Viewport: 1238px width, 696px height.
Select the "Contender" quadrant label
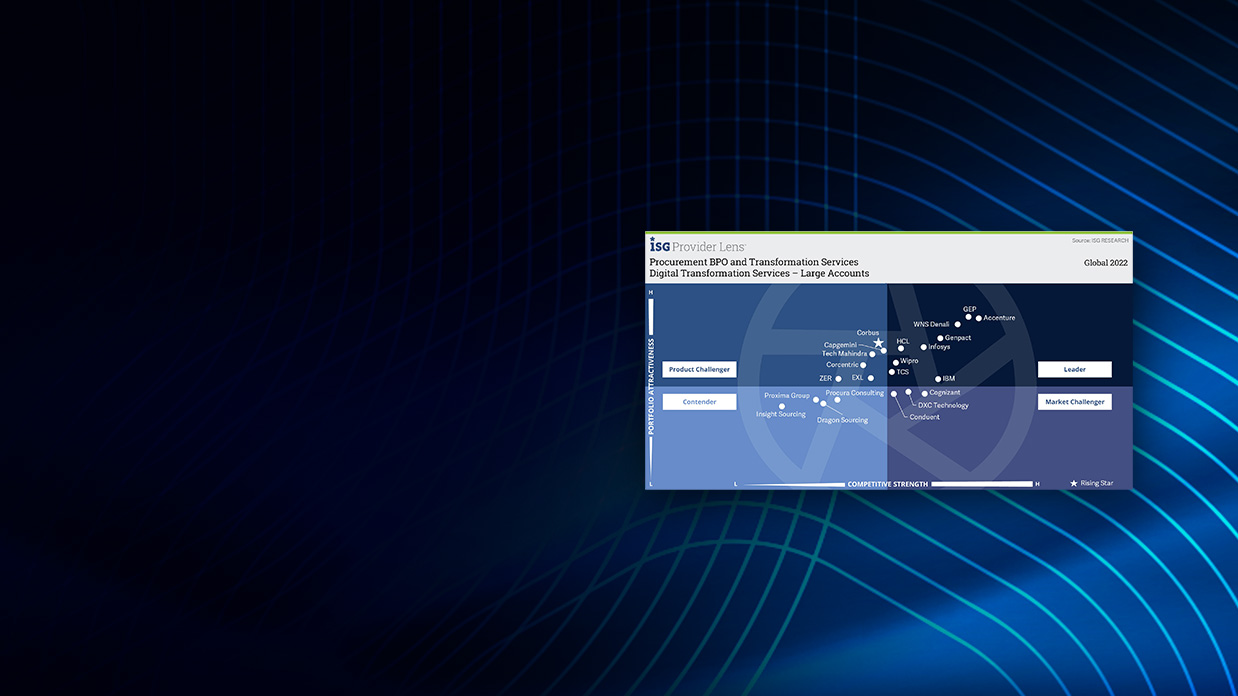click(x=699, y=402)
